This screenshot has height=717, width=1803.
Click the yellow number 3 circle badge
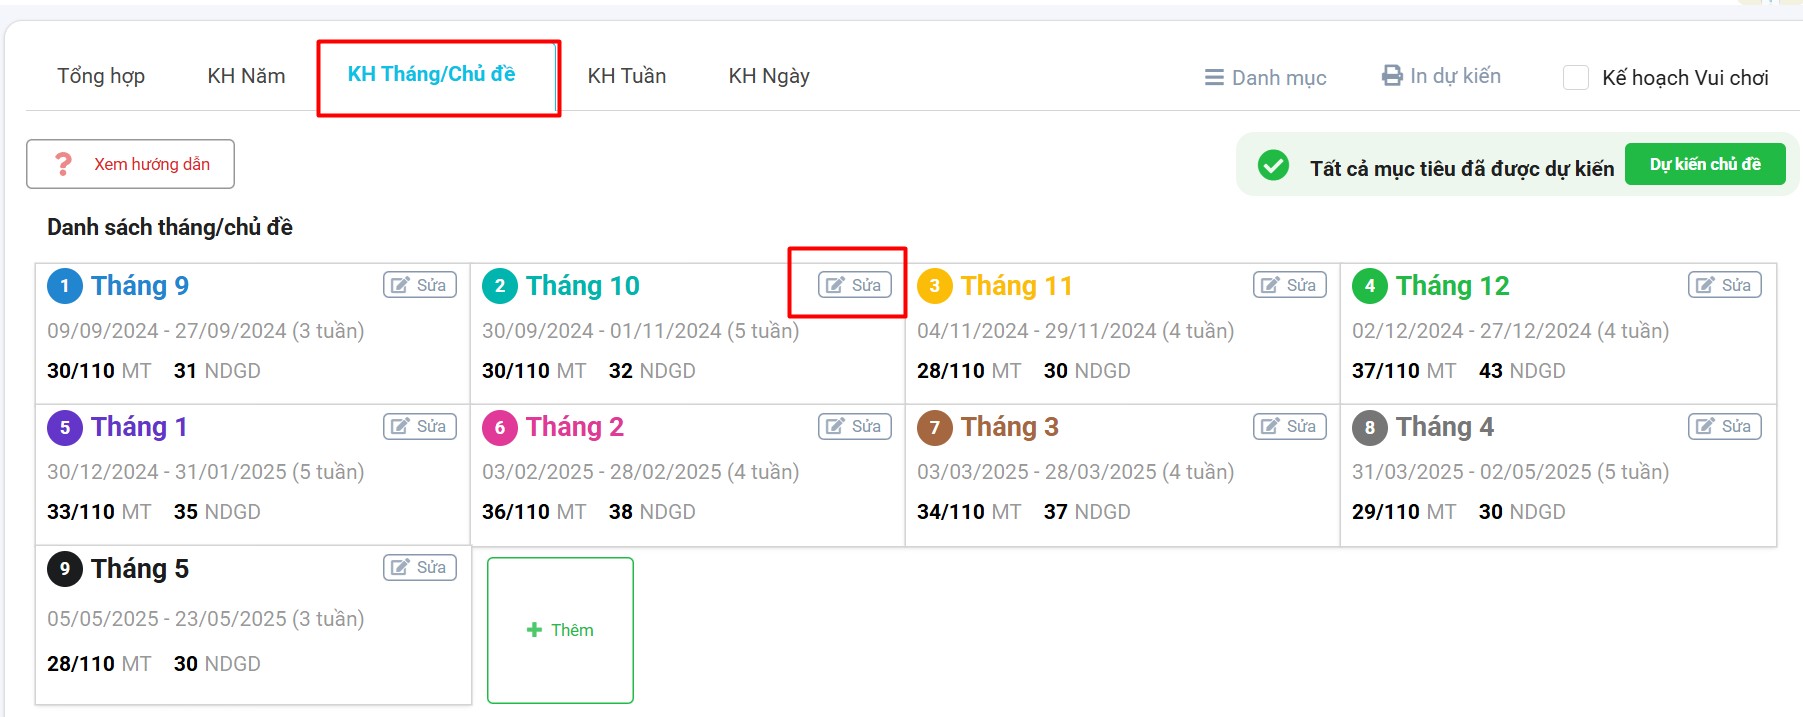point(934,286)
